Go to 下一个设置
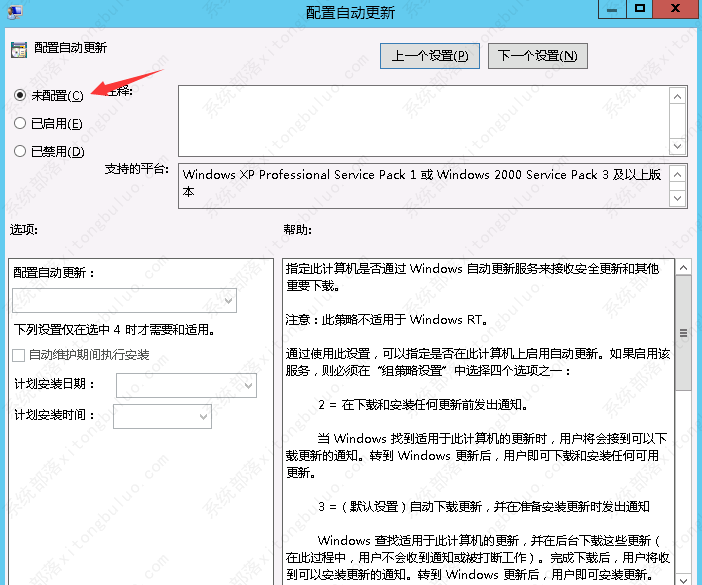The width and height of the screenshot is (702, 585). [x=537, y=55]
